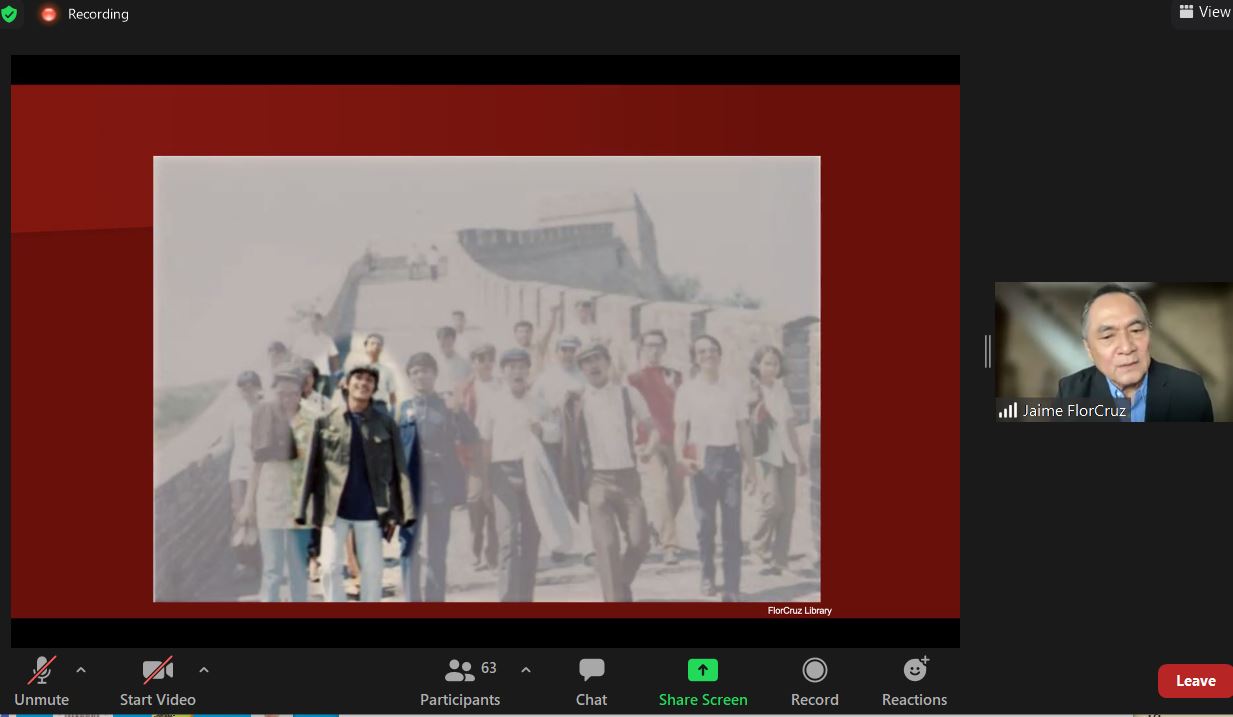The height and width of the screenshot is (717, 1233).
Task: Click the "Recording" status text
Action: [x=98, y=14]
